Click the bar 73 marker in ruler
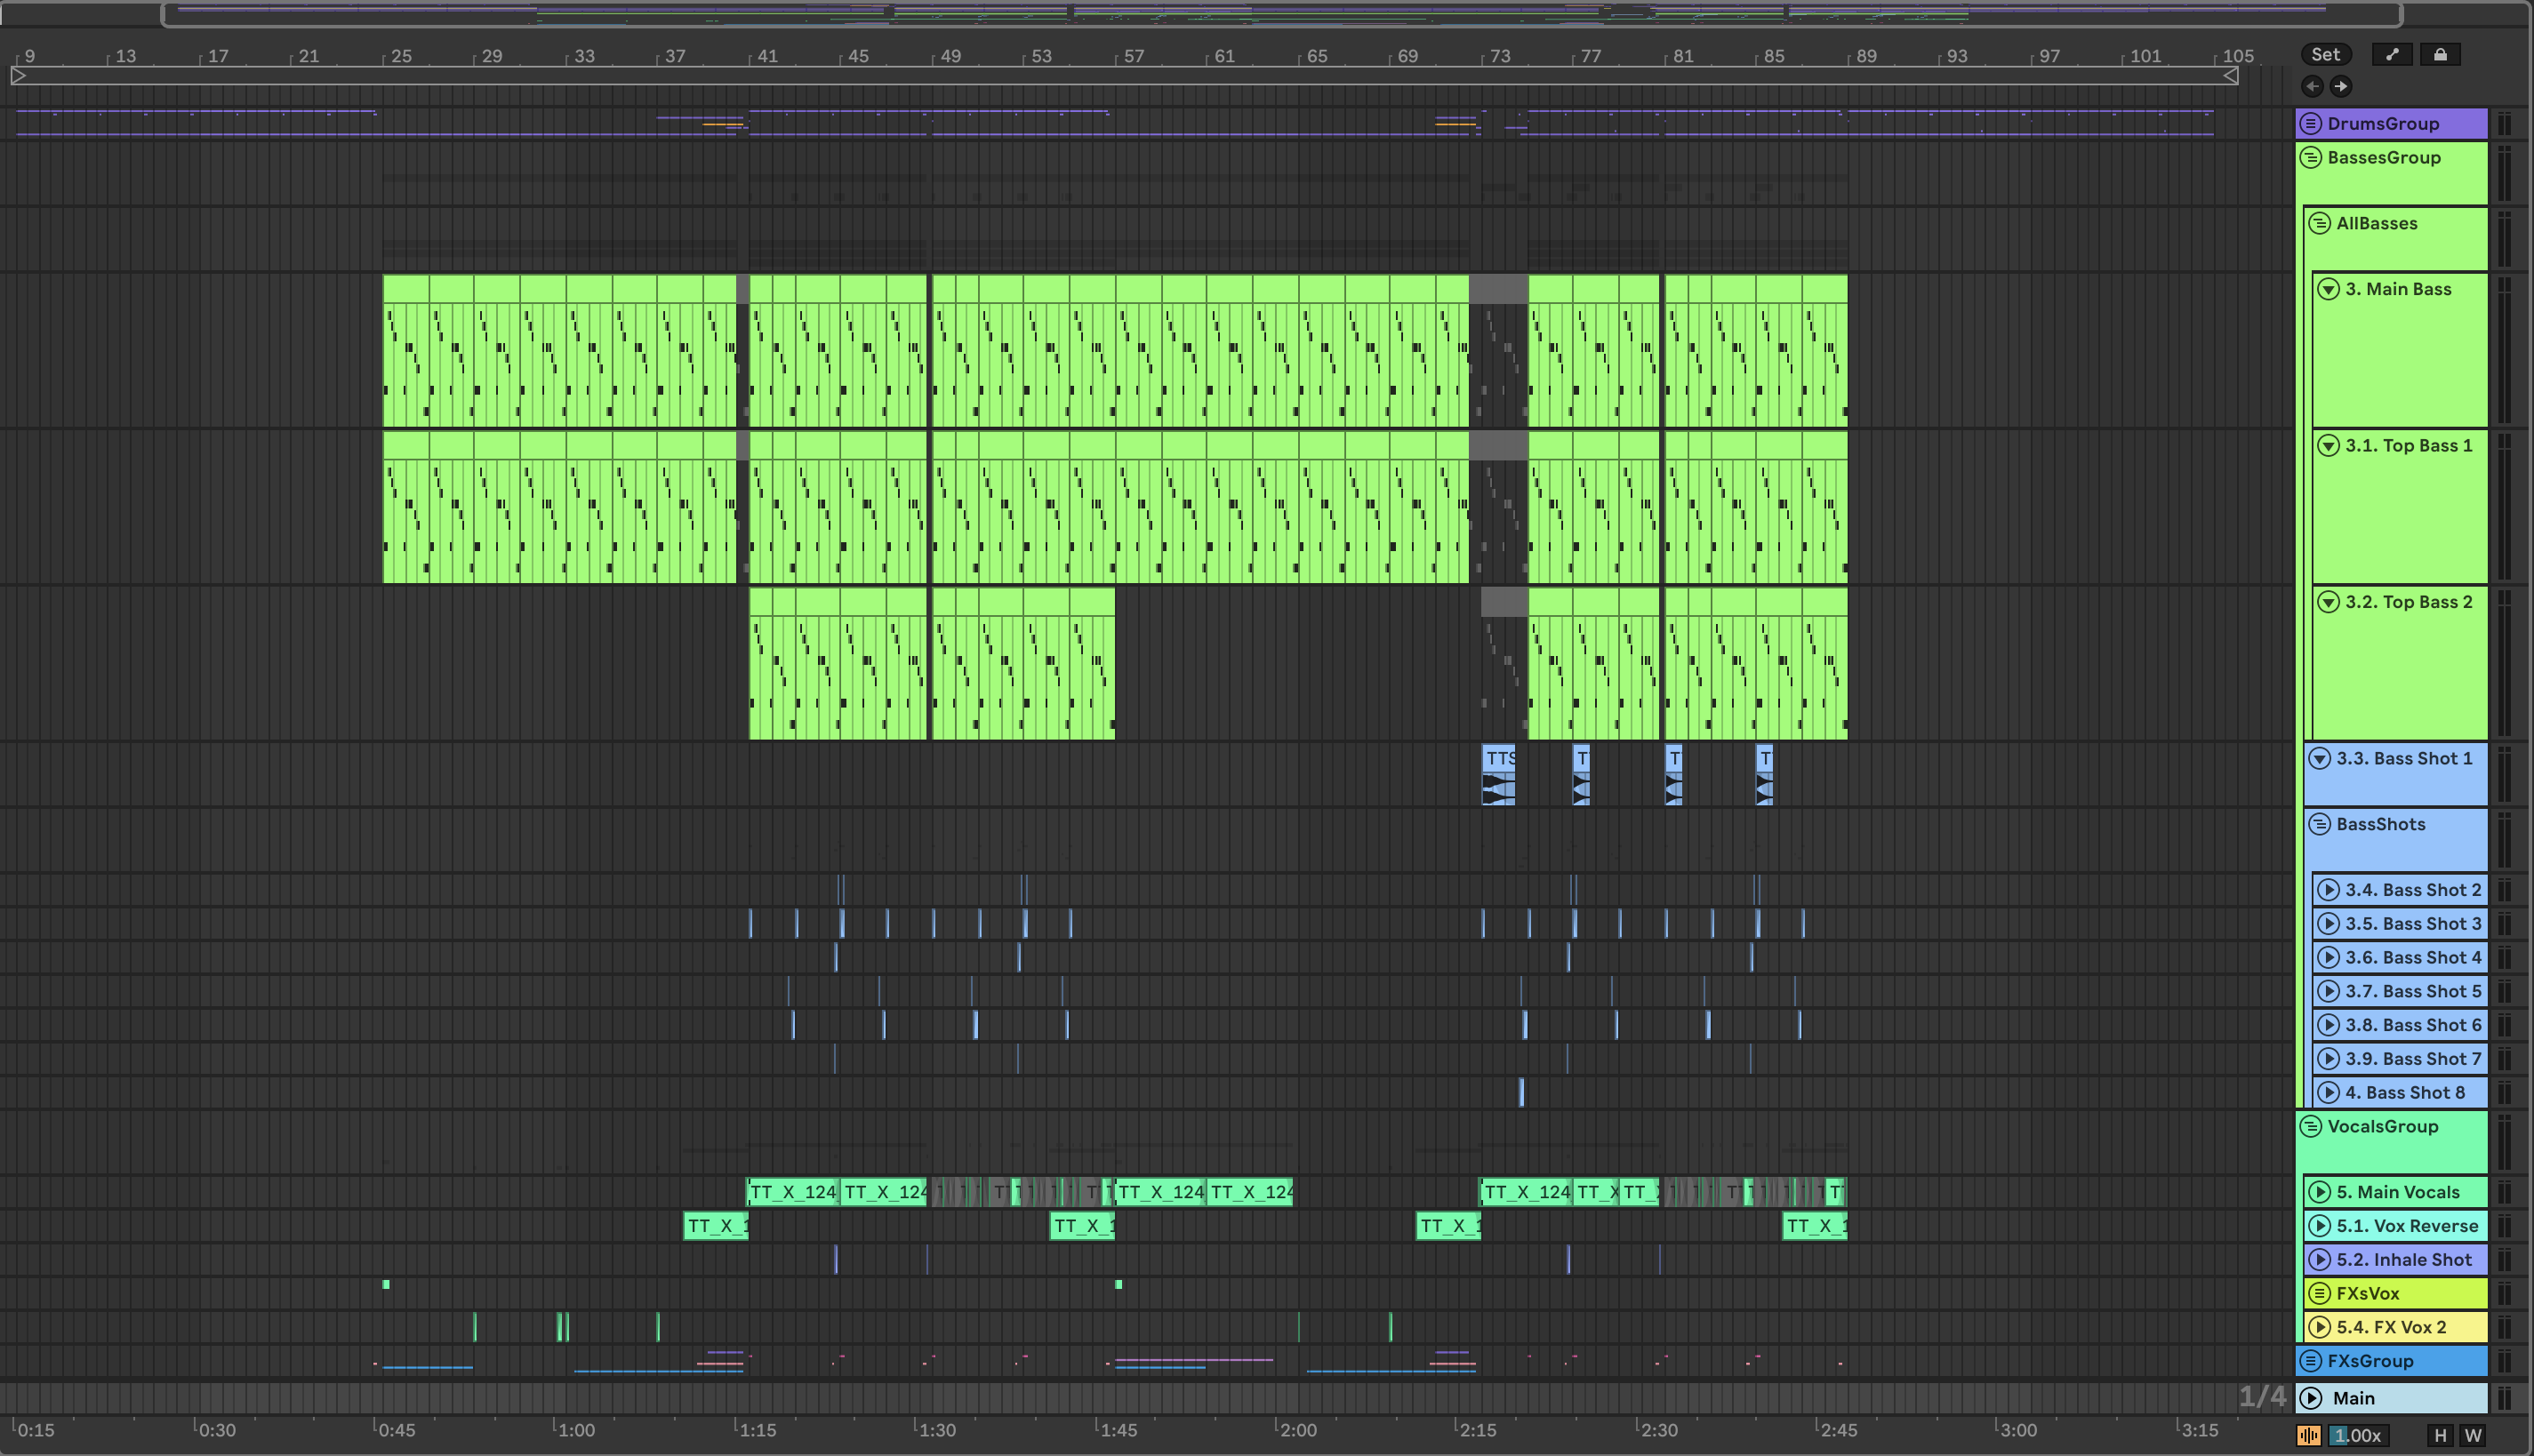The width and height of the screenshot is (2534, 1456). [1499, 56]
